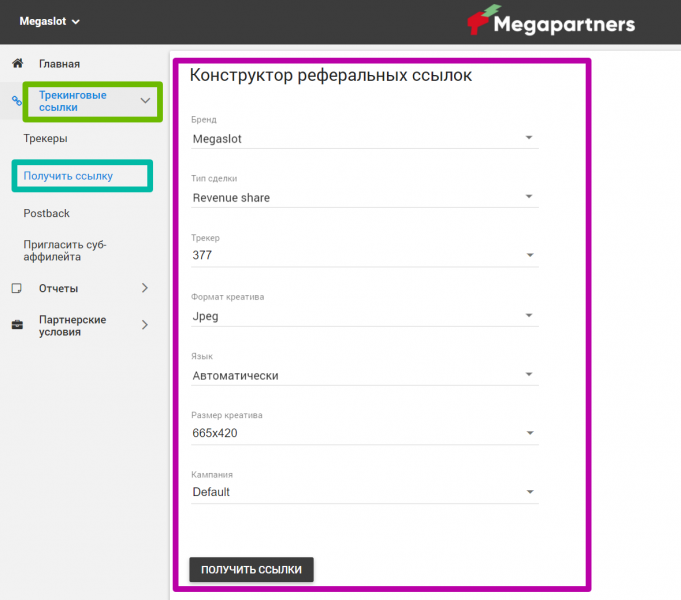Viewport: 681px width, 600px height.
Task: Open the Размер креатива dropdown
Action: [364, 433]
